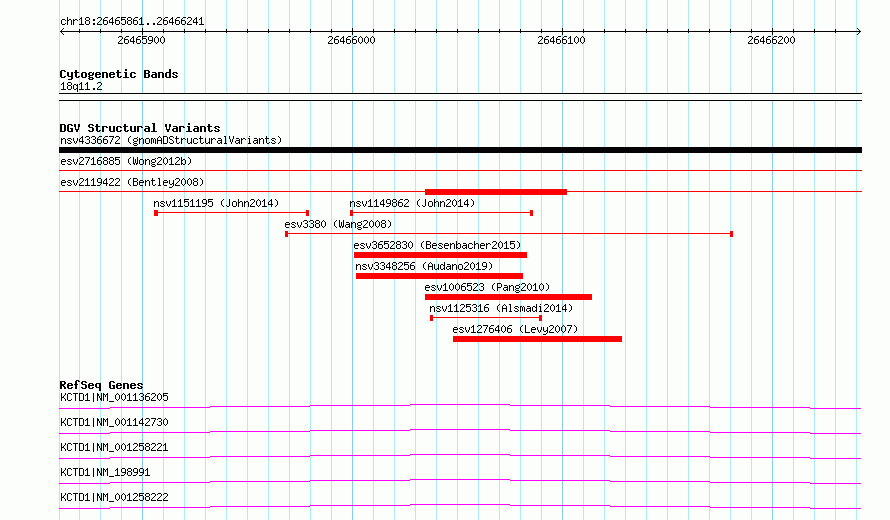Open esv1276406 (Levy2007) label
The image size is (890, 520).
(x=515, y=329)
